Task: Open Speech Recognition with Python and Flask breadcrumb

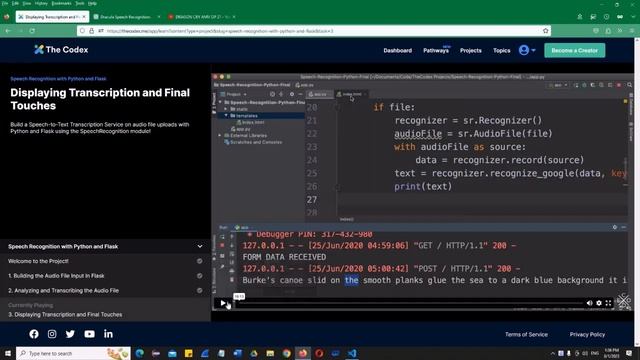Action: (58, 79)
